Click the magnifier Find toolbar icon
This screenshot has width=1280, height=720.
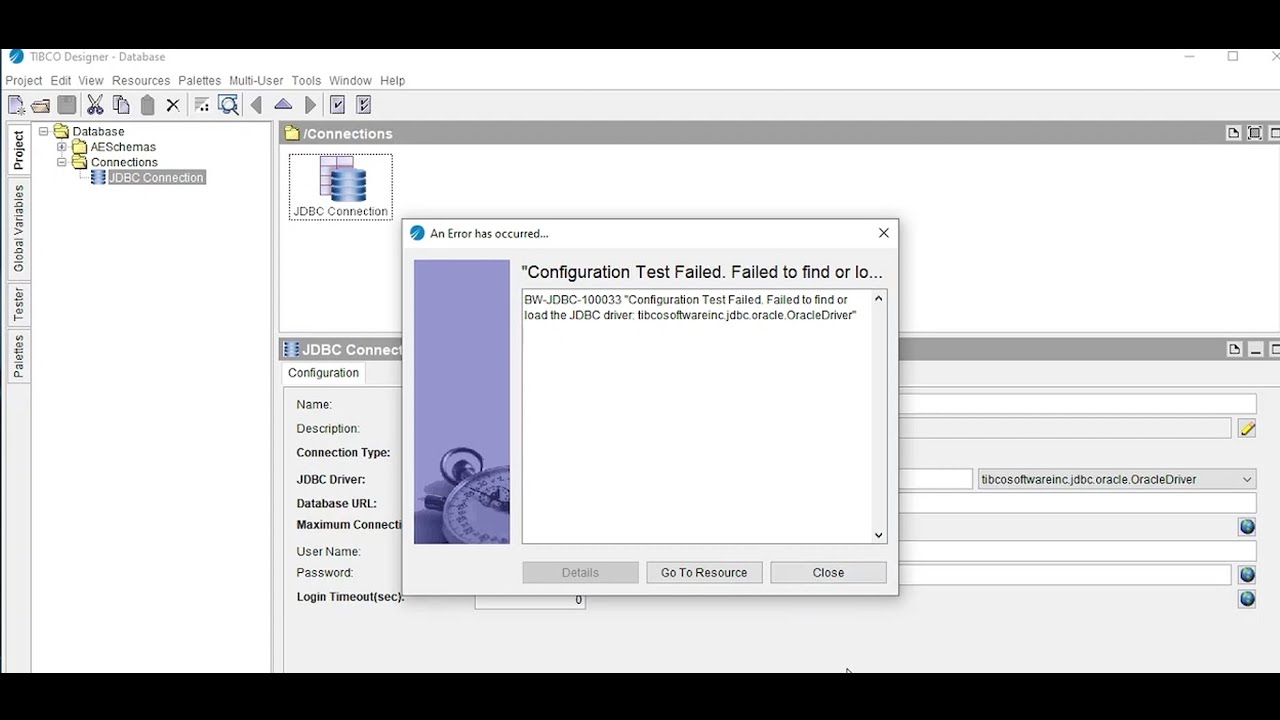[228, 105]
